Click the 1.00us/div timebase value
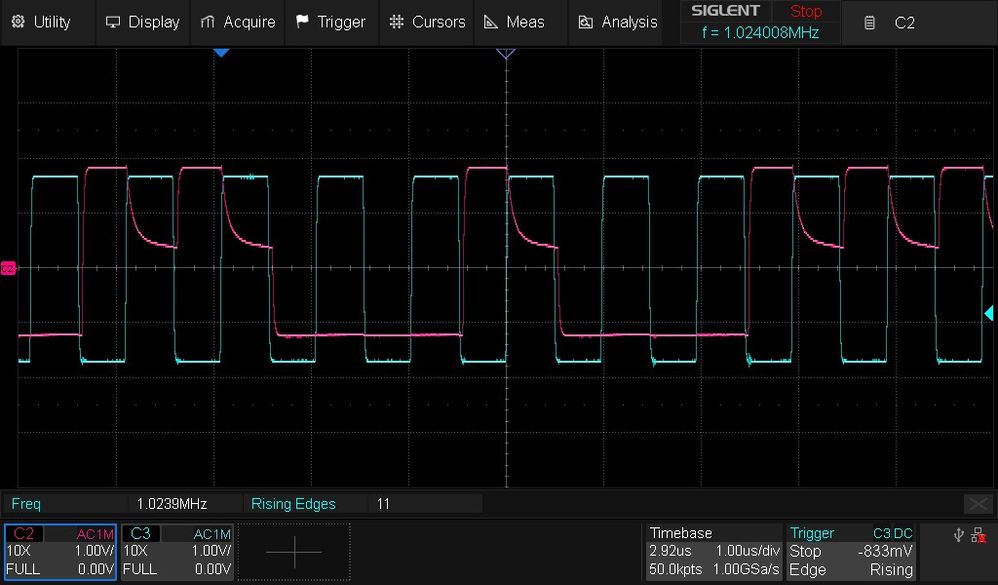 click(x=748, y=551)
